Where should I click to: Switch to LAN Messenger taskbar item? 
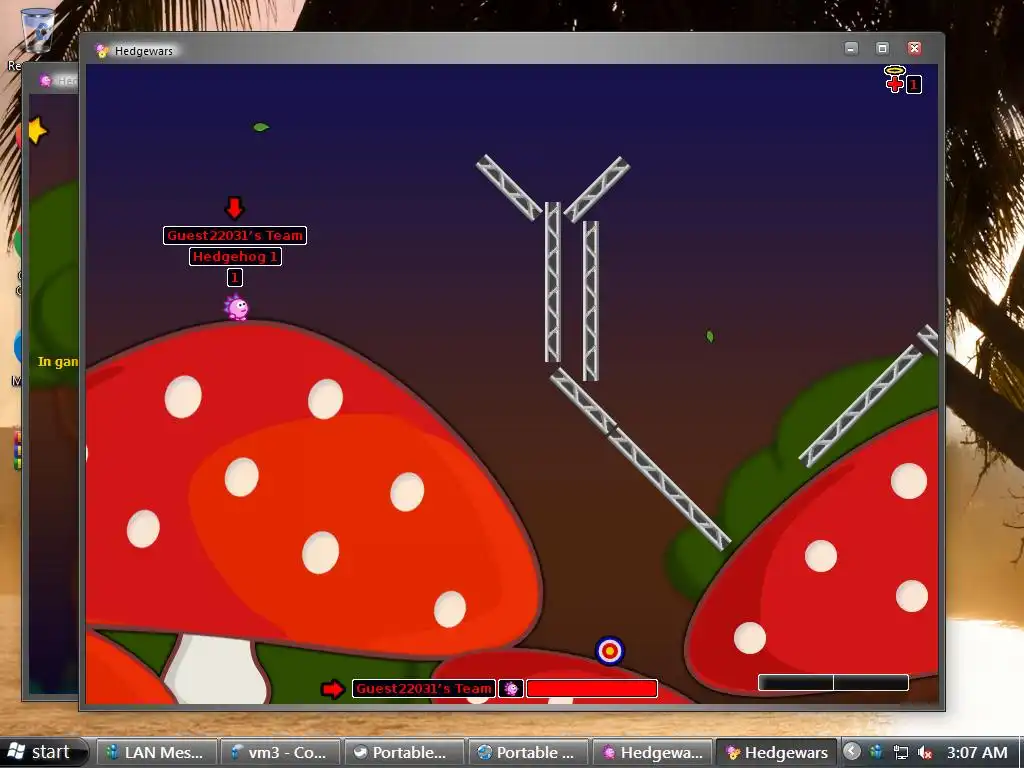[x=155, y=752]
